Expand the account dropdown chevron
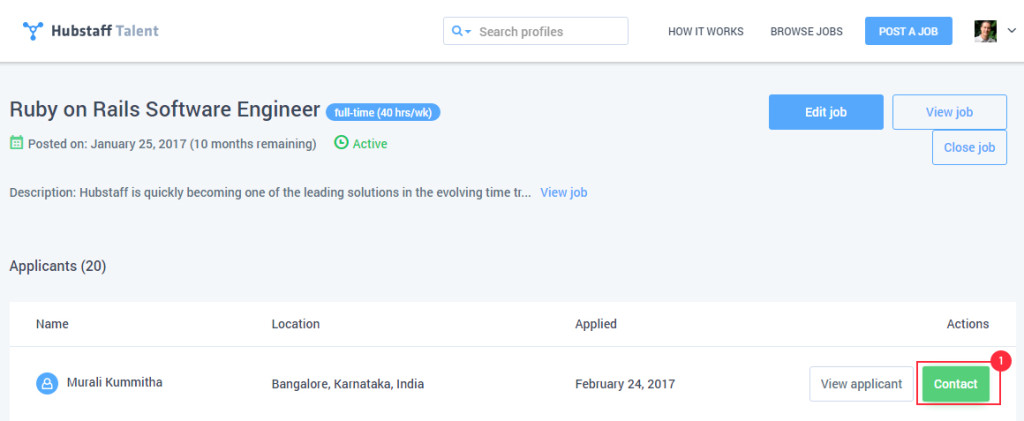The width and height of the screenshot is (1024, 421). pyautogui.click(x=1010, y=31)
